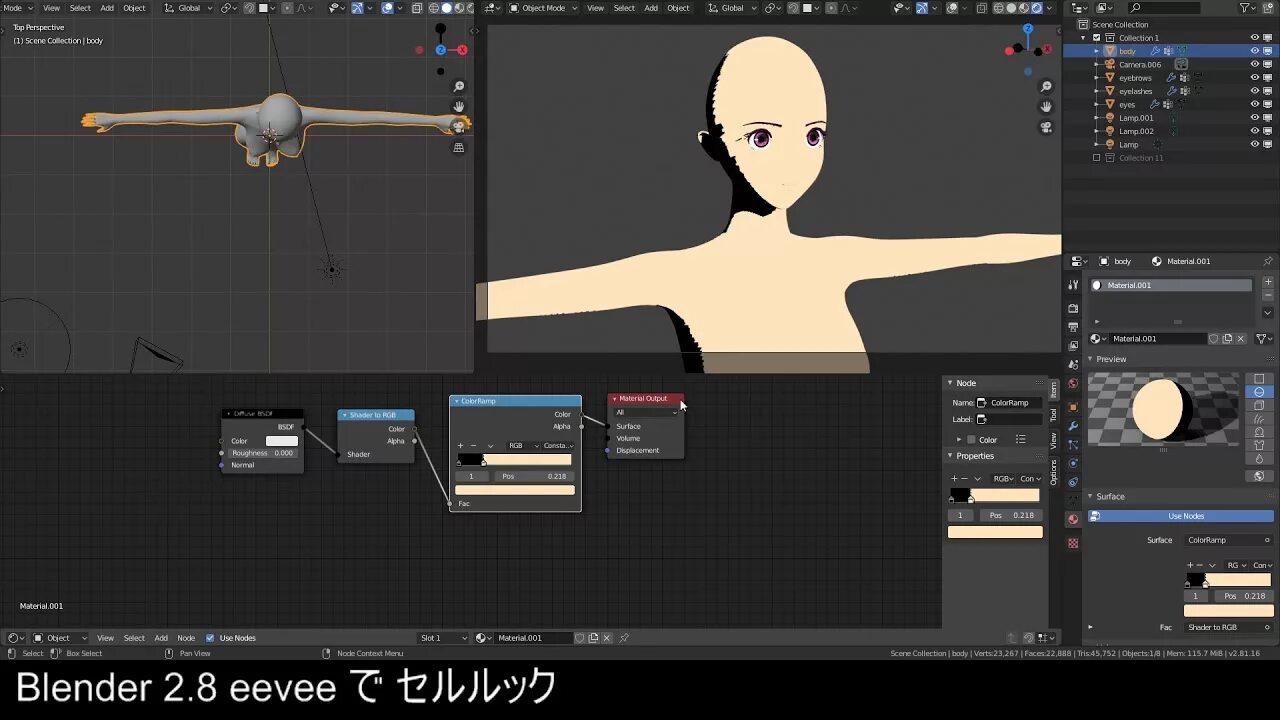Adjust Roughness slider on Diffuse BSDF node
Image resolution: width=1280 pixels, height=720 pixels.
(x=262, y=453)
